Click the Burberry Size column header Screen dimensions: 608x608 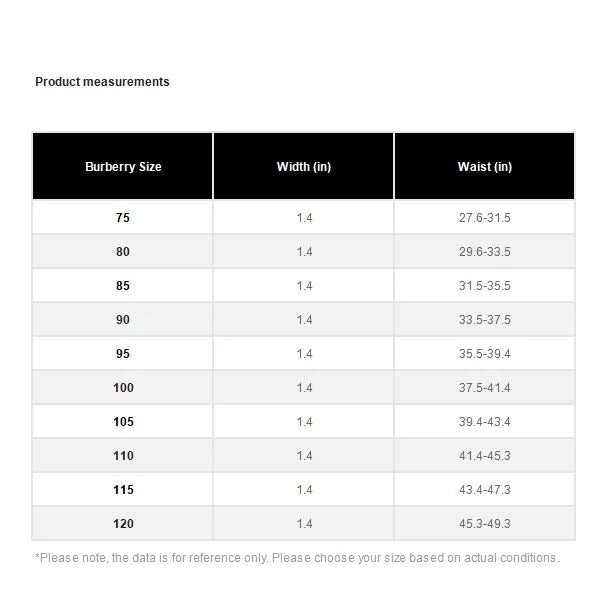pos(123,167)
